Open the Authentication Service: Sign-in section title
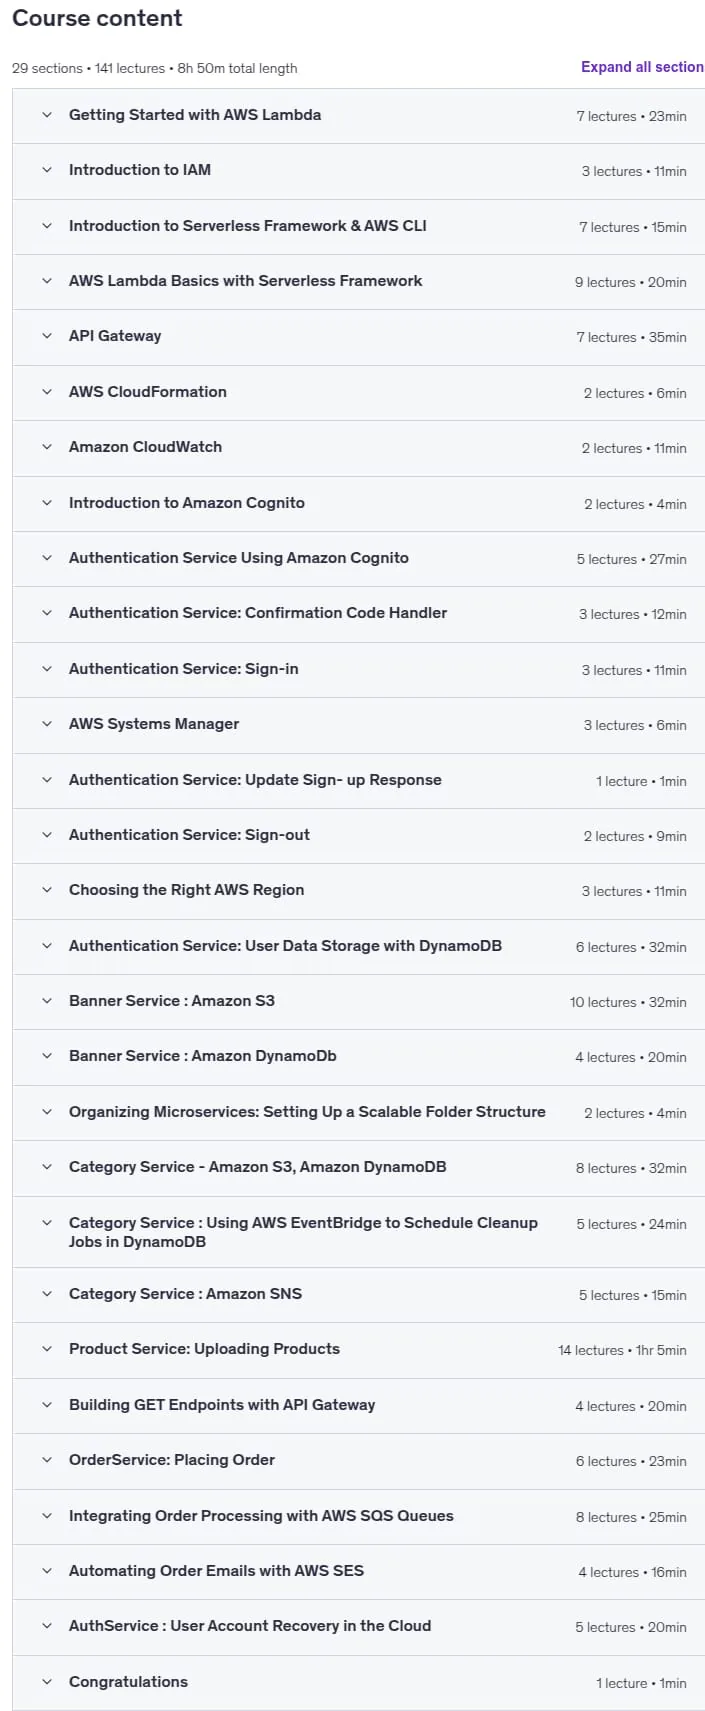Viewport: 705px width, 1711px height. [x=183, y=669]
